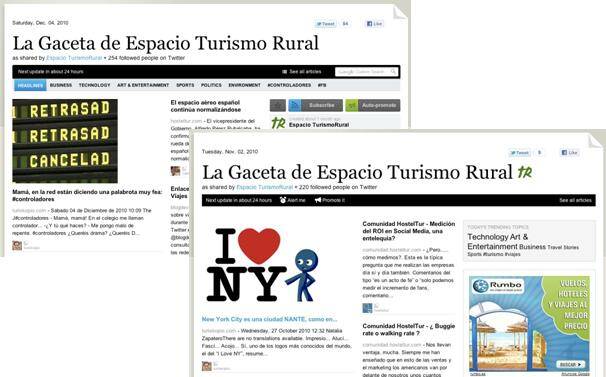This screenshot has height=377, width=606.
Task: Open the Art & Entertainment tab
Action: click(x=143, y=85)
